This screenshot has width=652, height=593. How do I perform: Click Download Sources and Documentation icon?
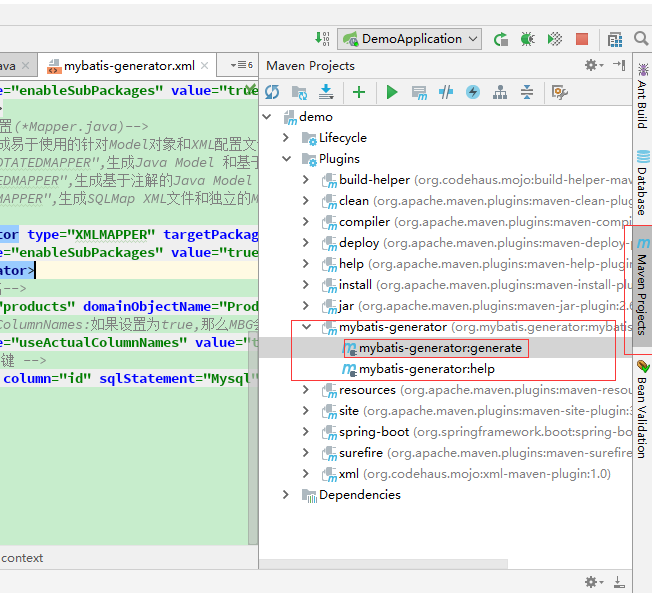(x=325, y=92)
